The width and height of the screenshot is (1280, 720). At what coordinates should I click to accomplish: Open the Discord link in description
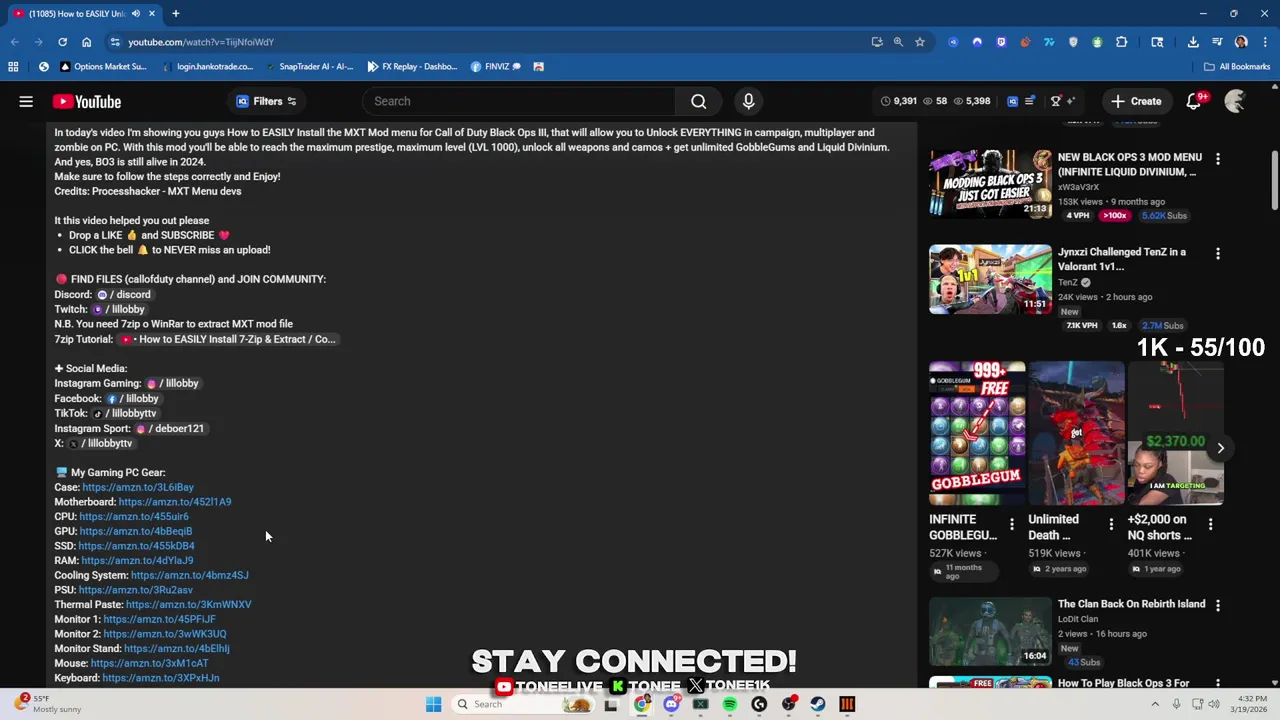click(x=124, y=295)
